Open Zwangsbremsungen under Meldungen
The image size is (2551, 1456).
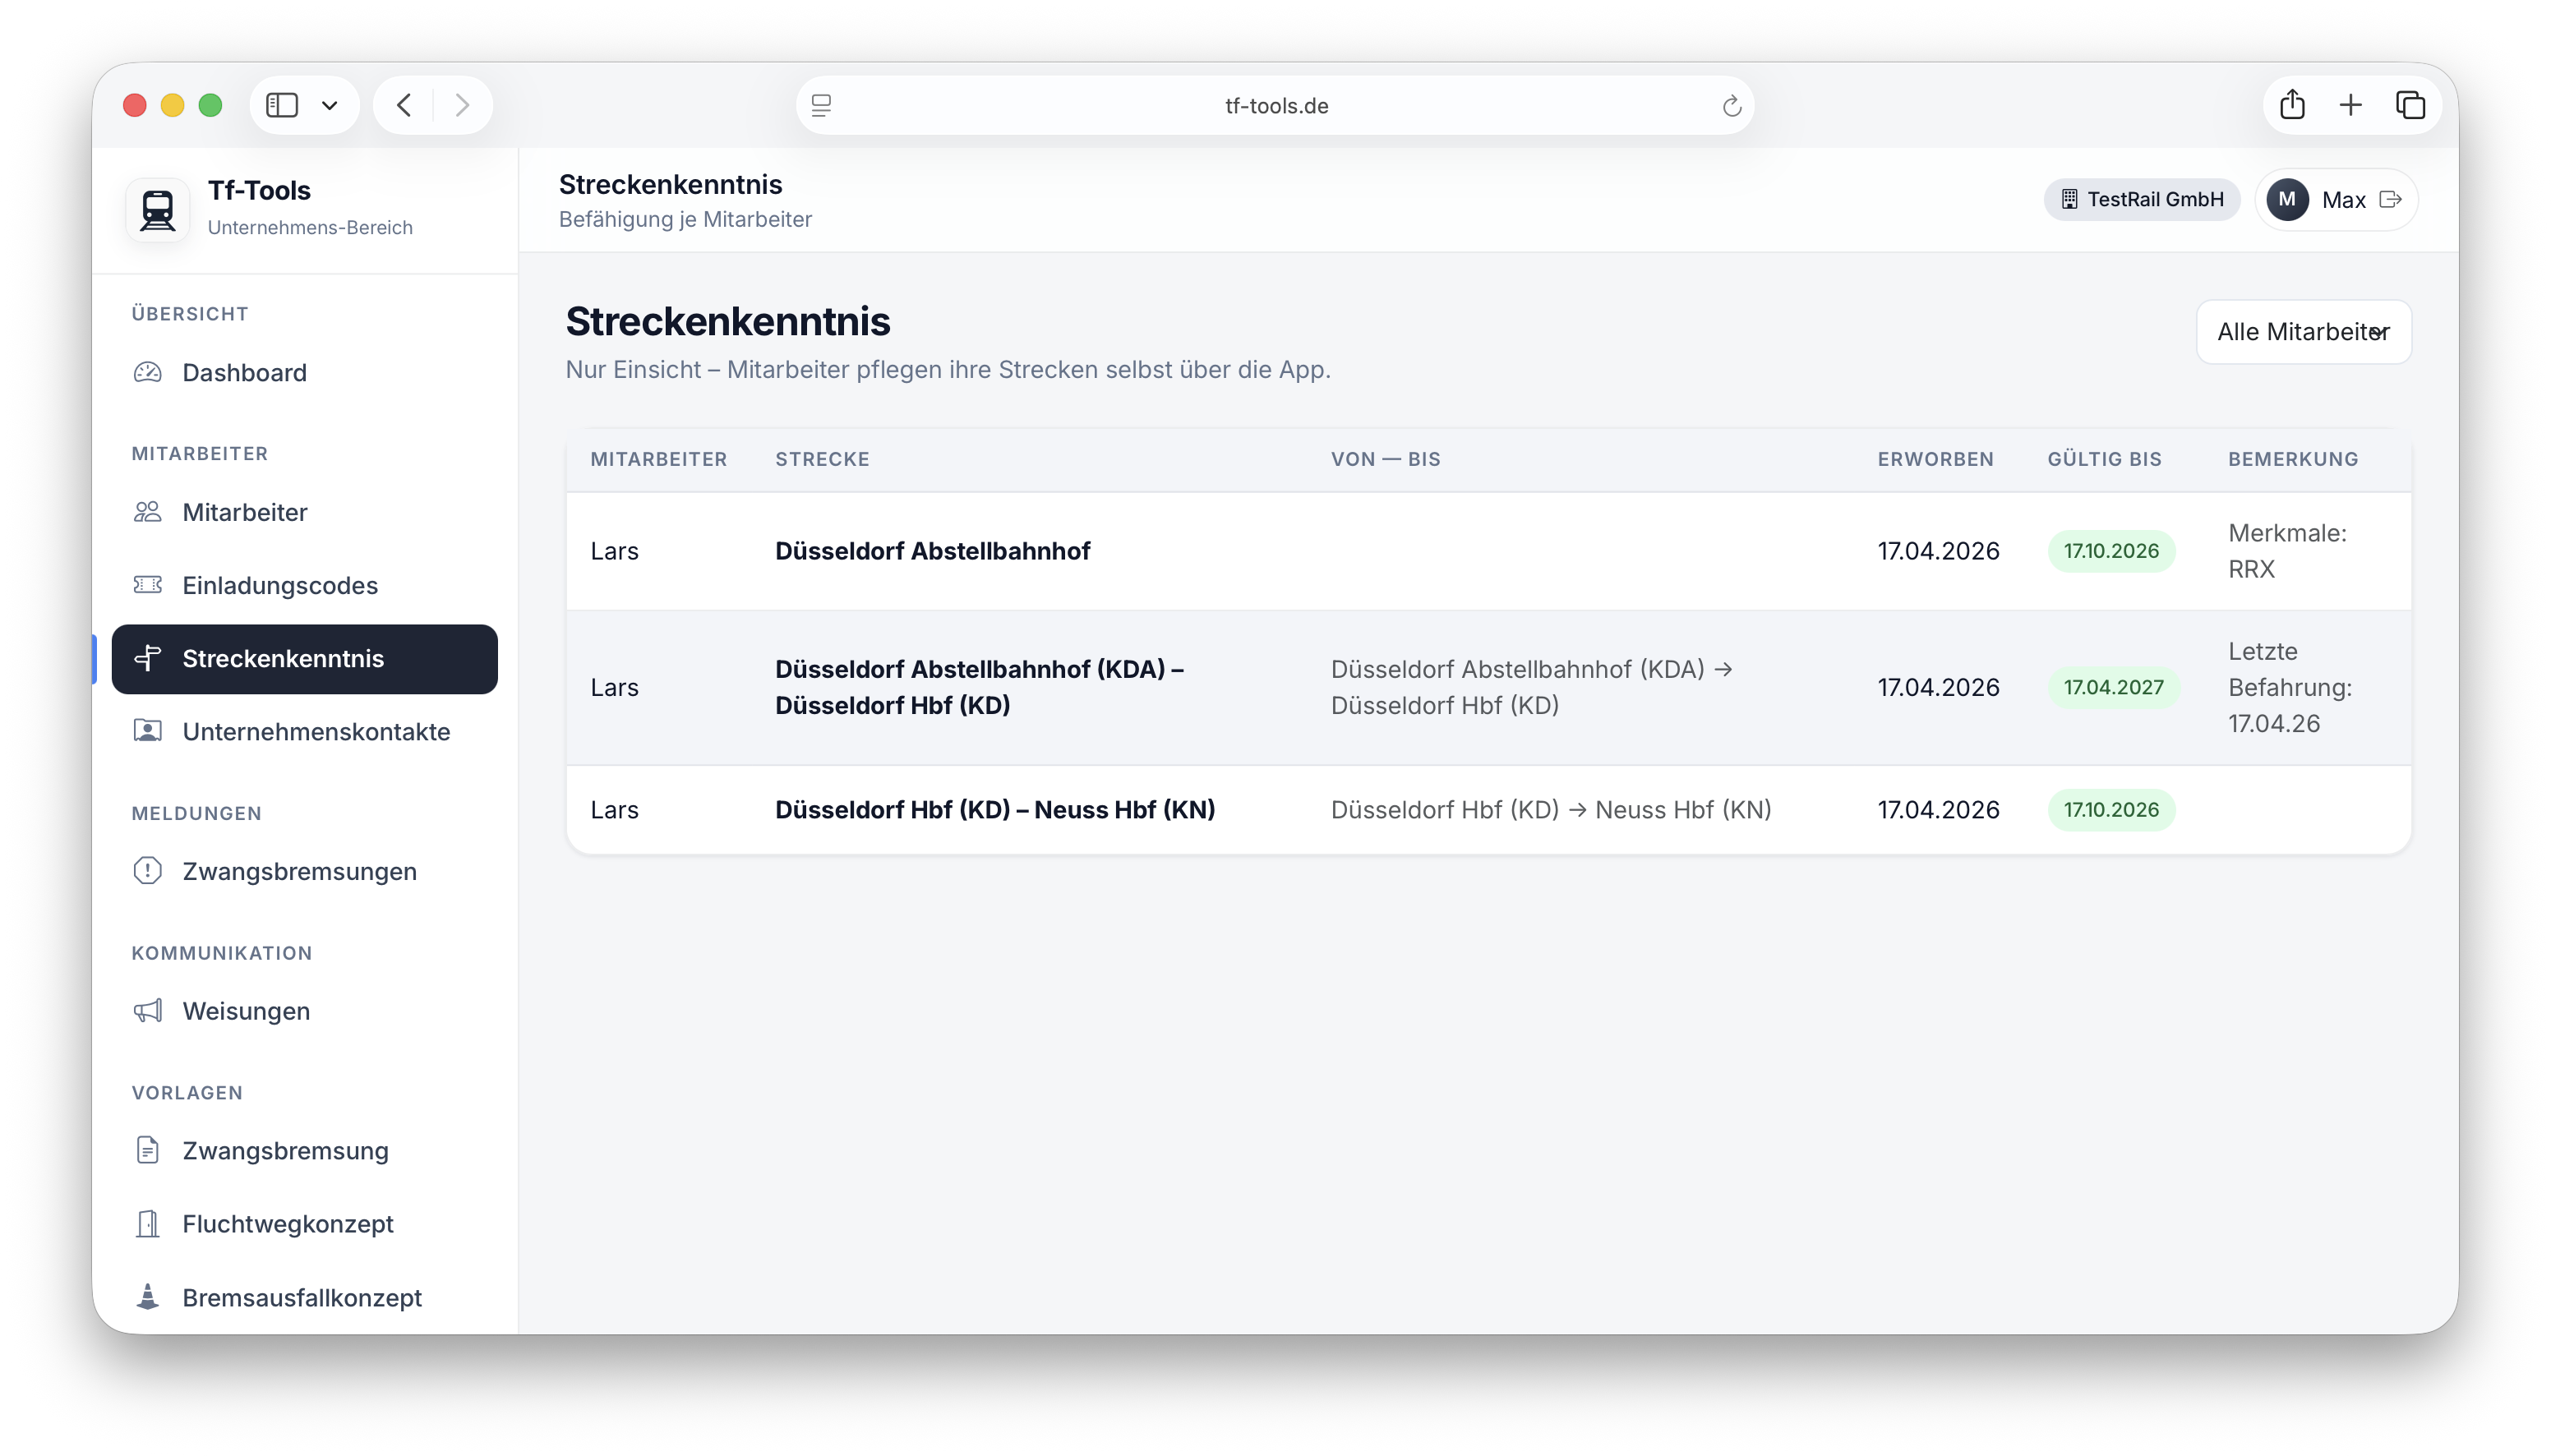[299, 872]
